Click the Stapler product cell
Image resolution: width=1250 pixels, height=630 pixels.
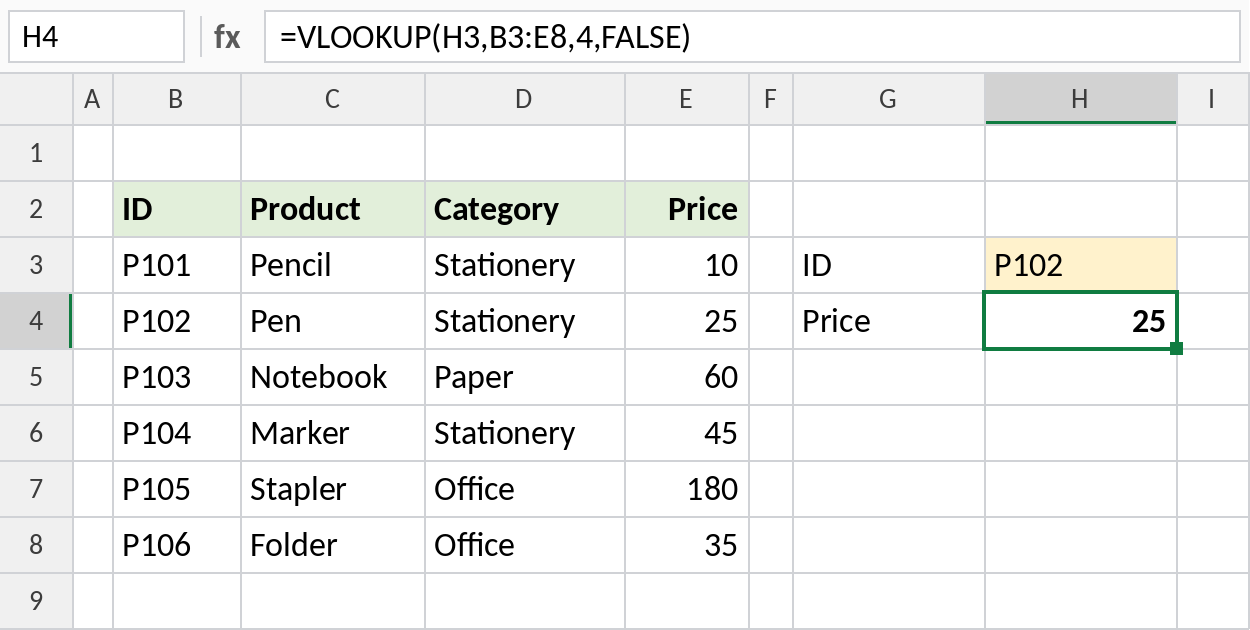coord(333,489)
